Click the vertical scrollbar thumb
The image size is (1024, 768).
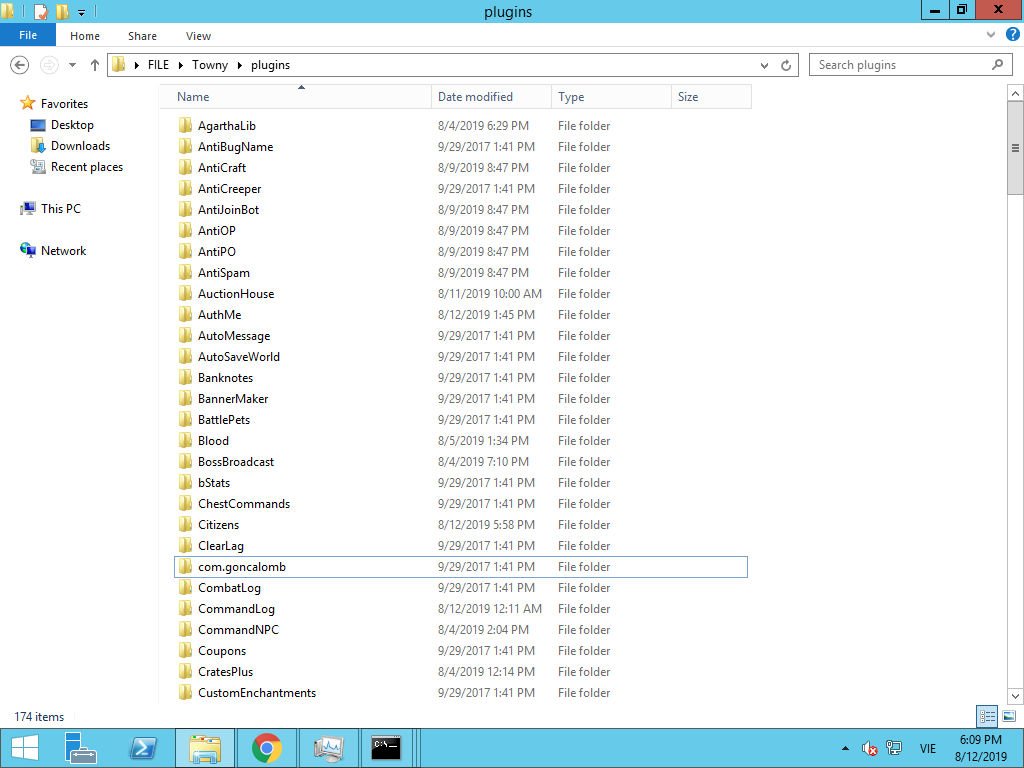(1015, 148)
